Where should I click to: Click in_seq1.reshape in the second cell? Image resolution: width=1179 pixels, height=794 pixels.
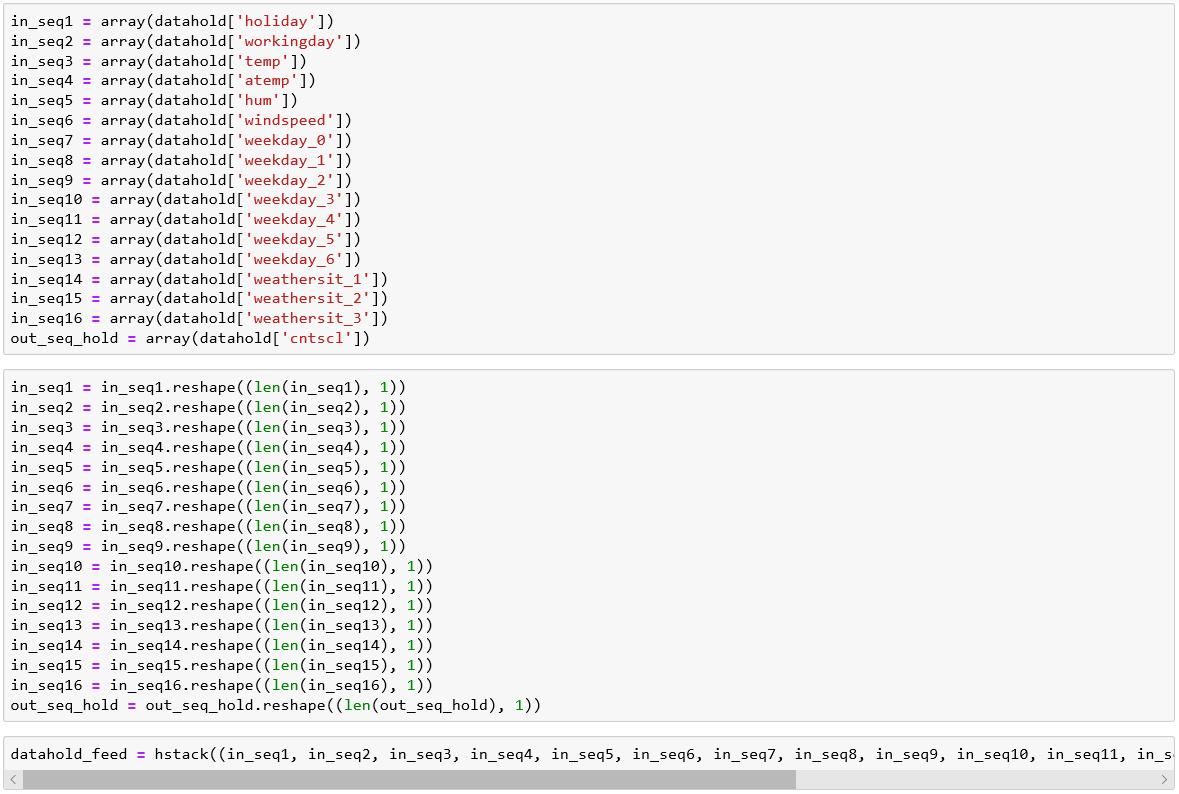pyautogui.click(x=168, y=387)
